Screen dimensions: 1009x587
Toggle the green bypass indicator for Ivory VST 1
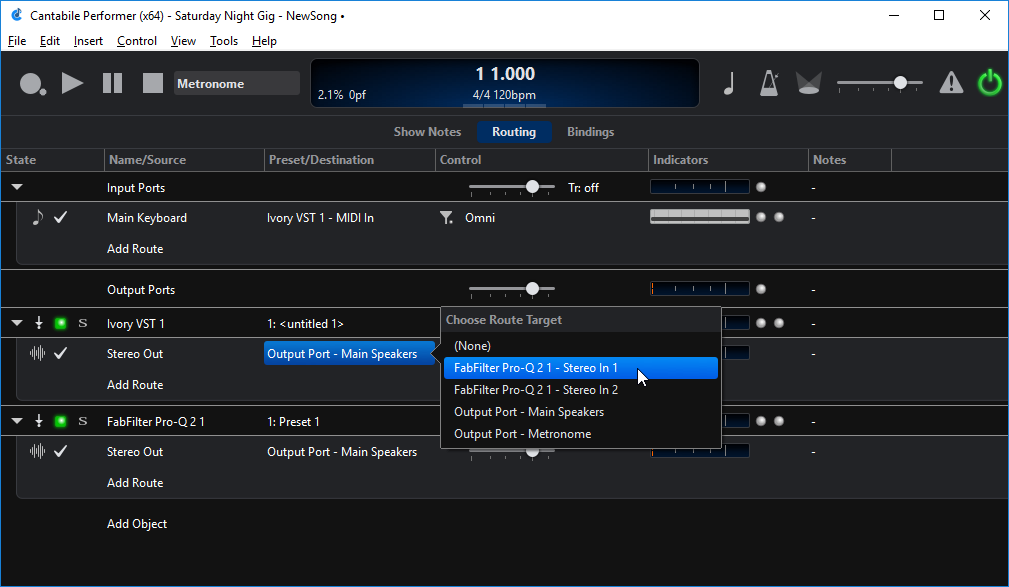[x=60, y=323]
